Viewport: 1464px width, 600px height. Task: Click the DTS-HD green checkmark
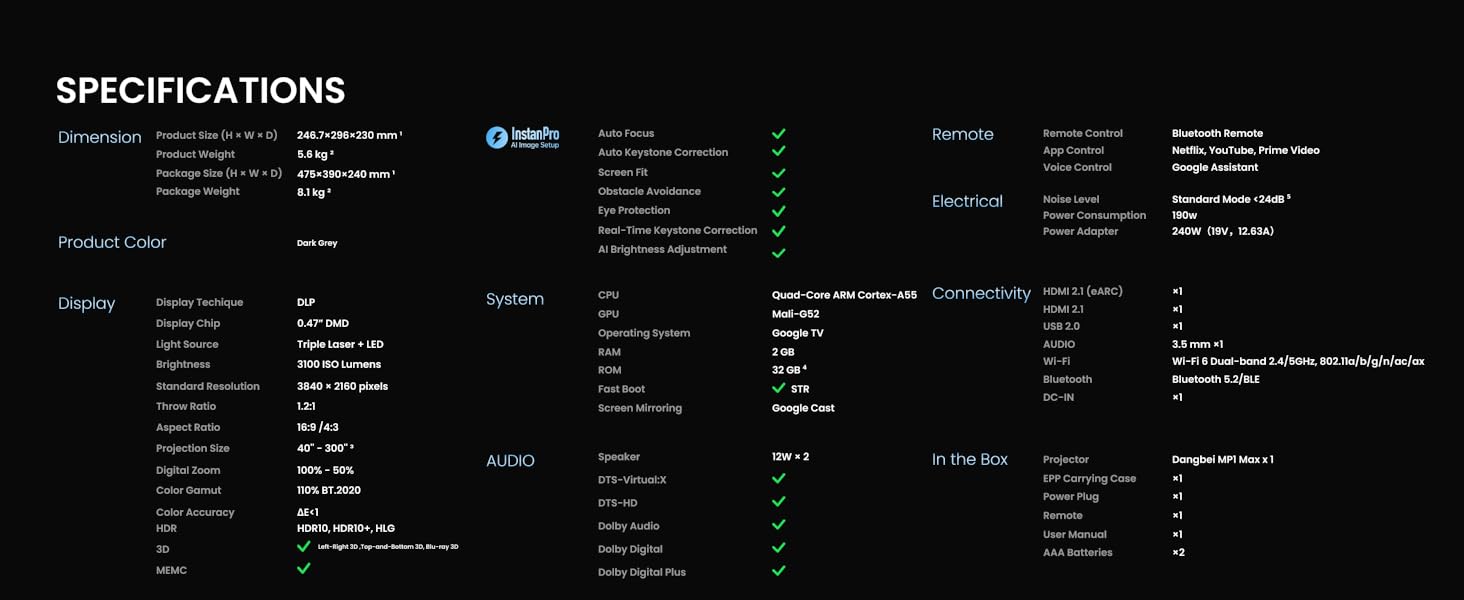[778, 502]
